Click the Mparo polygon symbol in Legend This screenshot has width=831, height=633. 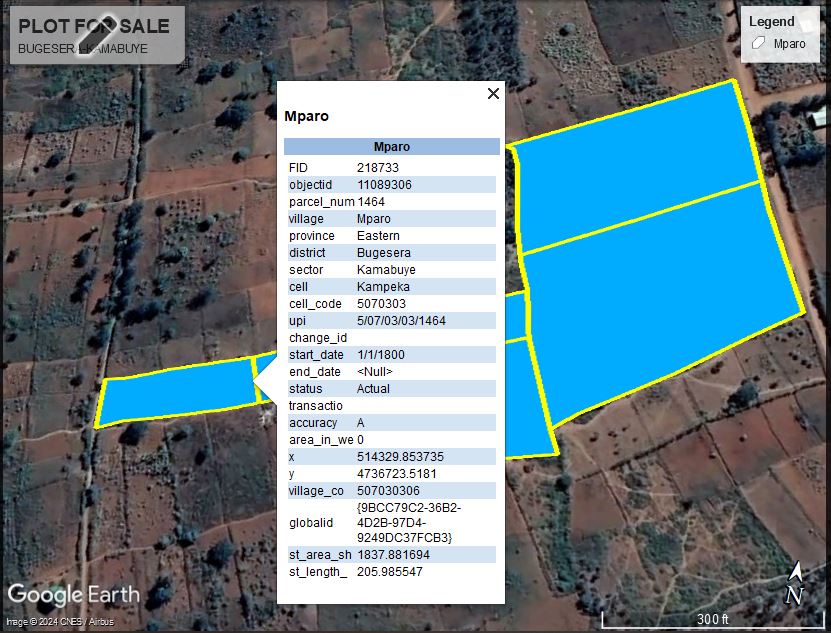point(759,43)
